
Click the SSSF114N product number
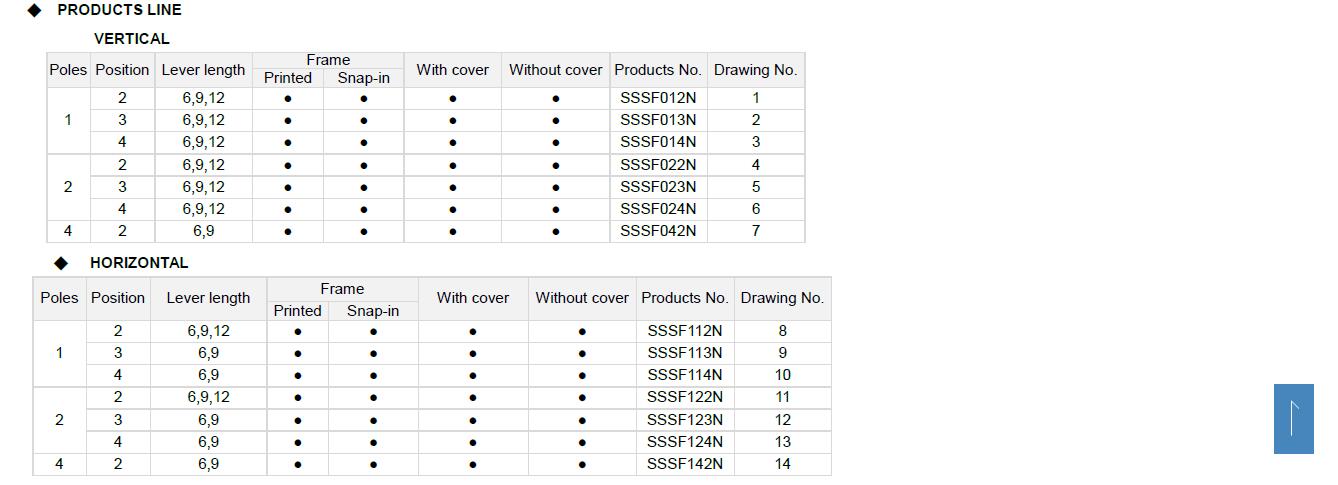pos(685,375)
